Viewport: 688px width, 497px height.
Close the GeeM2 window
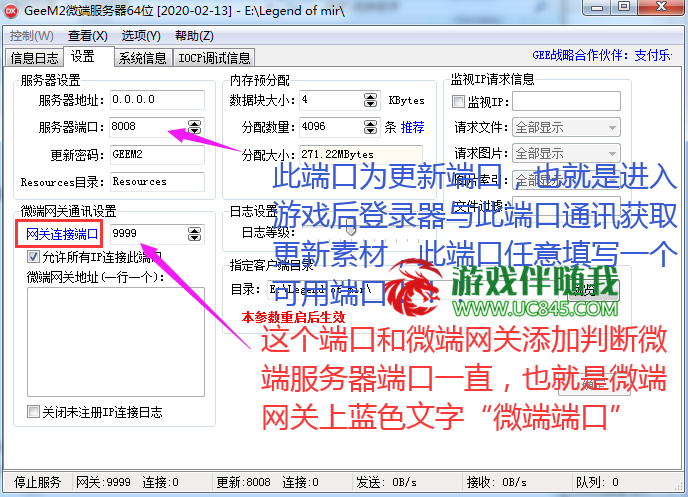[661, 7]
